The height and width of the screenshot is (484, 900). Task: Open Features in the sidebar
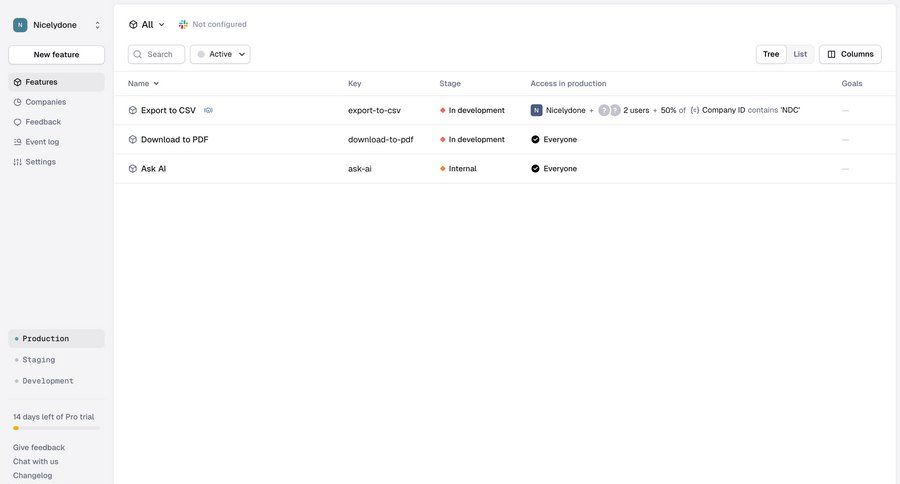coord(56,82)
